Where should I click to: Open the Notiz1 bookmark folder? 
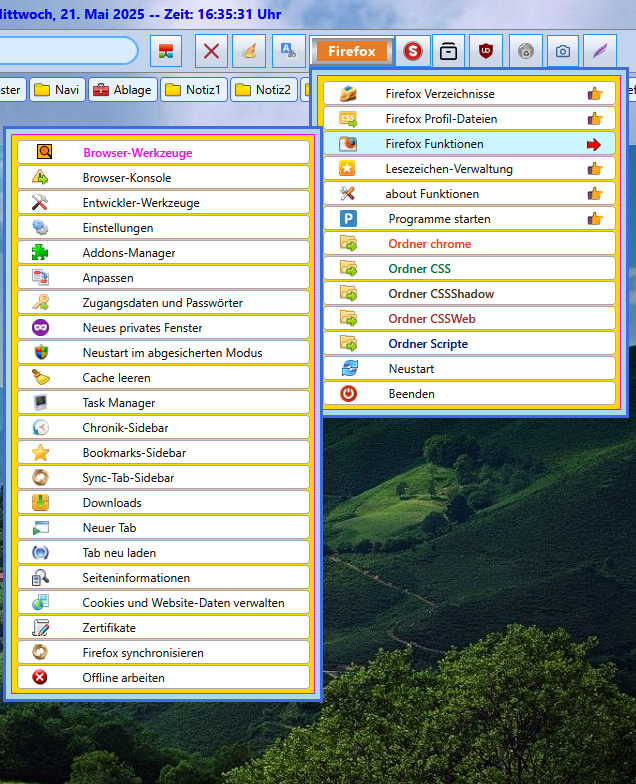pos(194,90)
